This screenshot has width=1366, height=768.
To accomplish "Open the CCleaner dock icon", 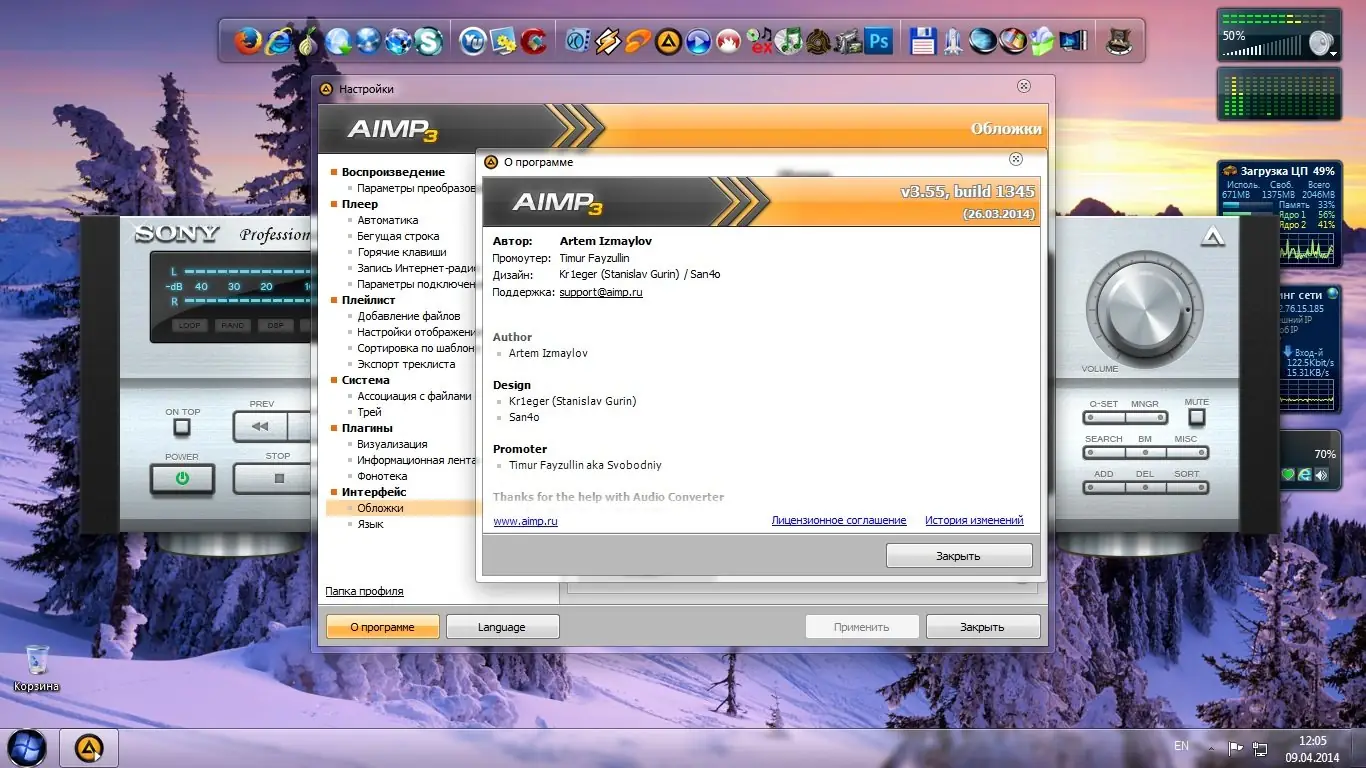I will point(533,41).
